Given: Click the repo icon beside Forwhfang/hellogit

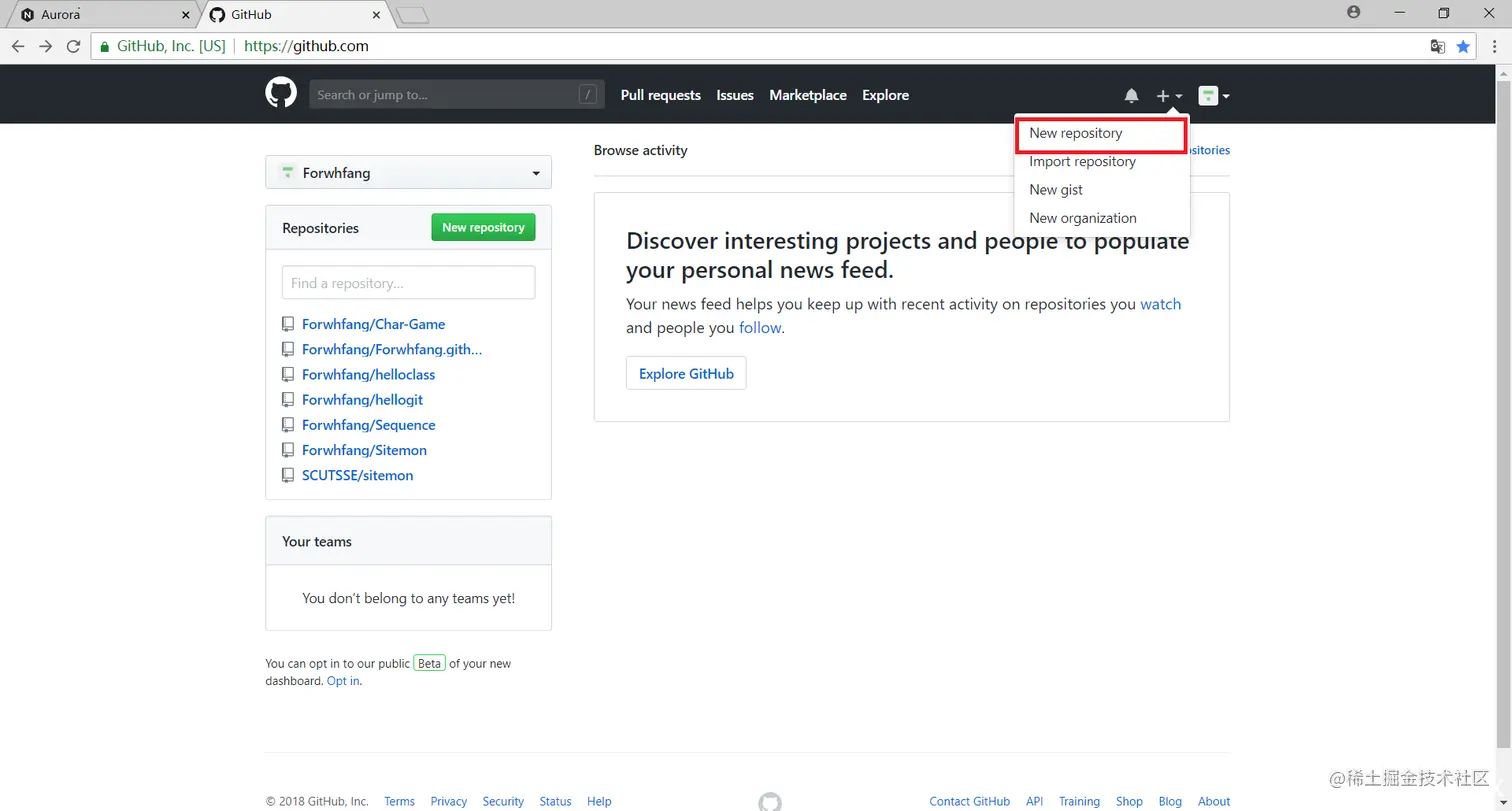Looking at the screenshot, I should click(x=288, y=399).
